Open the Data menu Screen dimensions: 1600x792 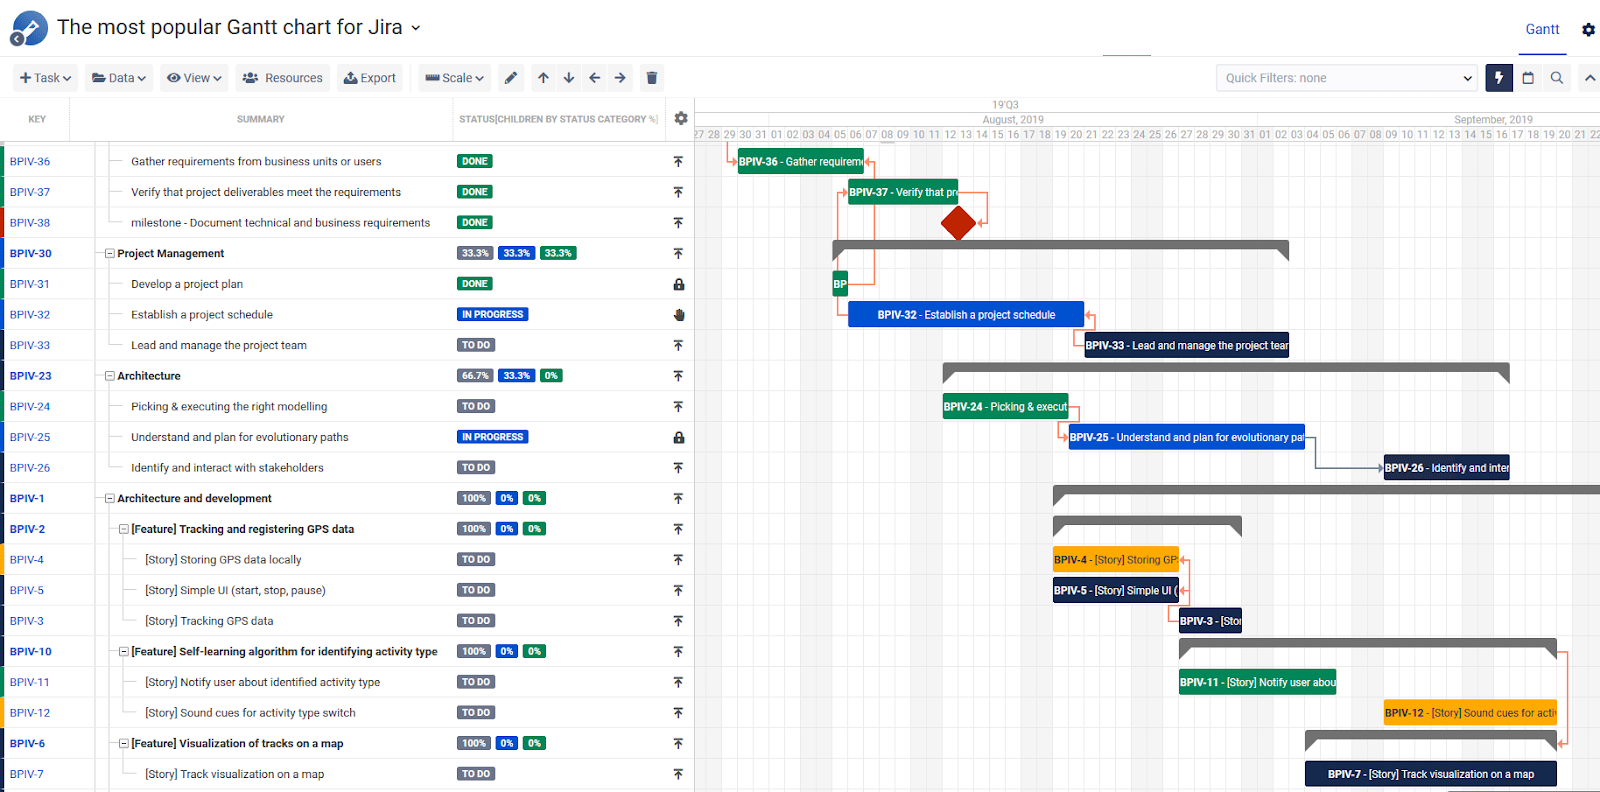click(119, 78)
